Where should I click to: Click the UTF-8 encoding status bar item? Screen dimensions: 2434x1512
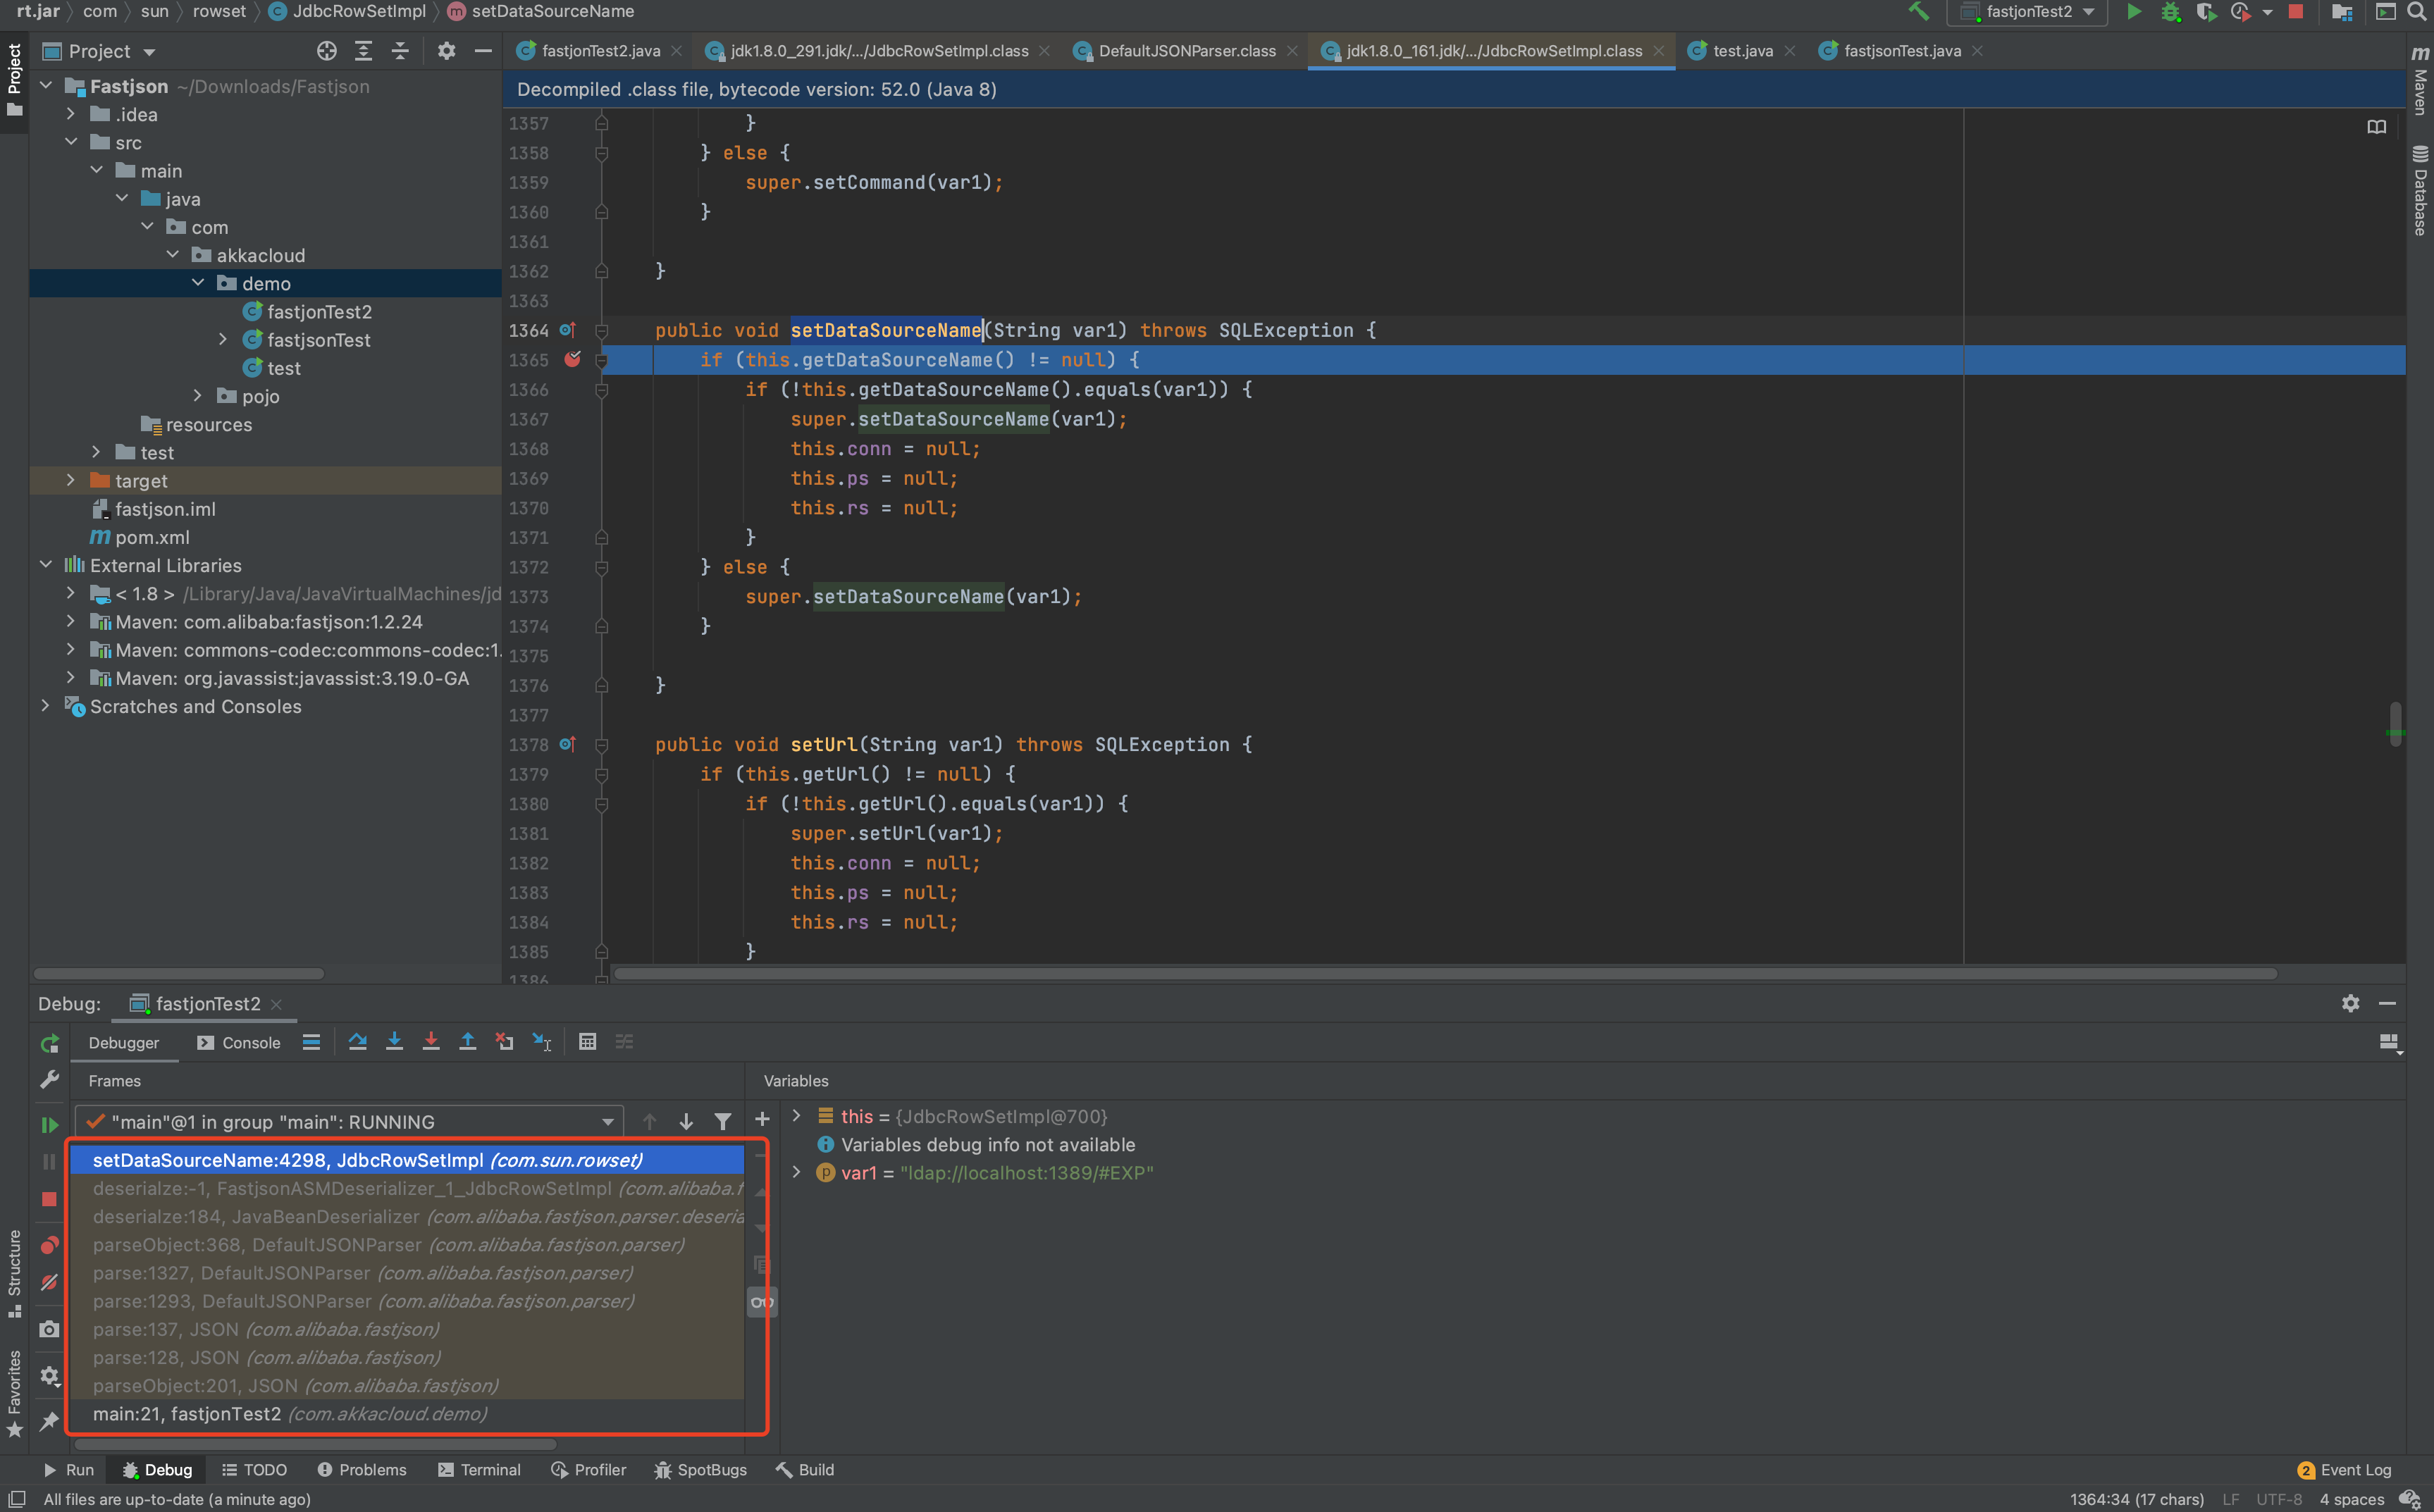[x=2278, y=1499]
